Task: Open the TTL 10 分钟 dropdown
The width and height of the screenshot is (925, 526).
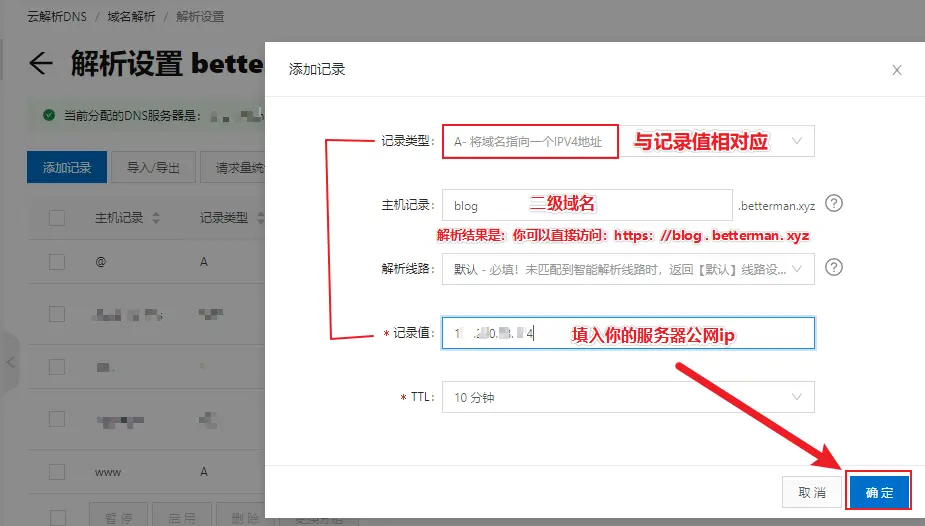Action: (628, 397)
